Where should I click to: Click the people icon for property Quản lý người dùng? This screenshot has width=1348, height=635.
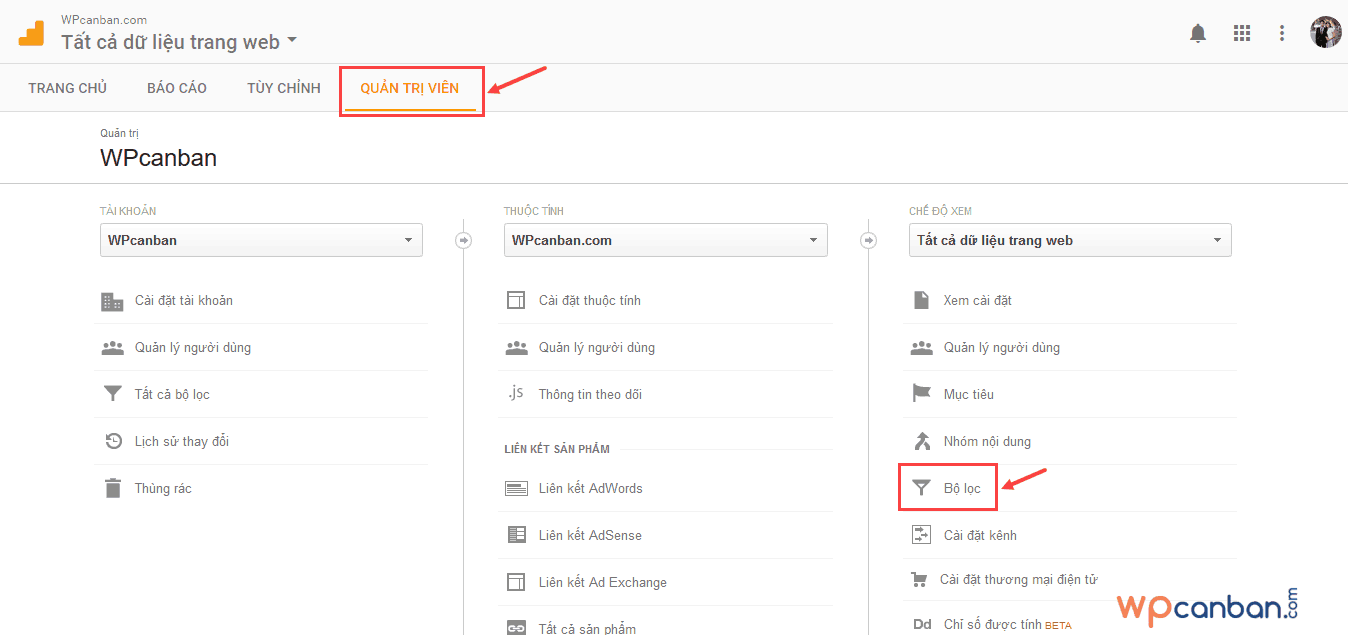(516, 348)
